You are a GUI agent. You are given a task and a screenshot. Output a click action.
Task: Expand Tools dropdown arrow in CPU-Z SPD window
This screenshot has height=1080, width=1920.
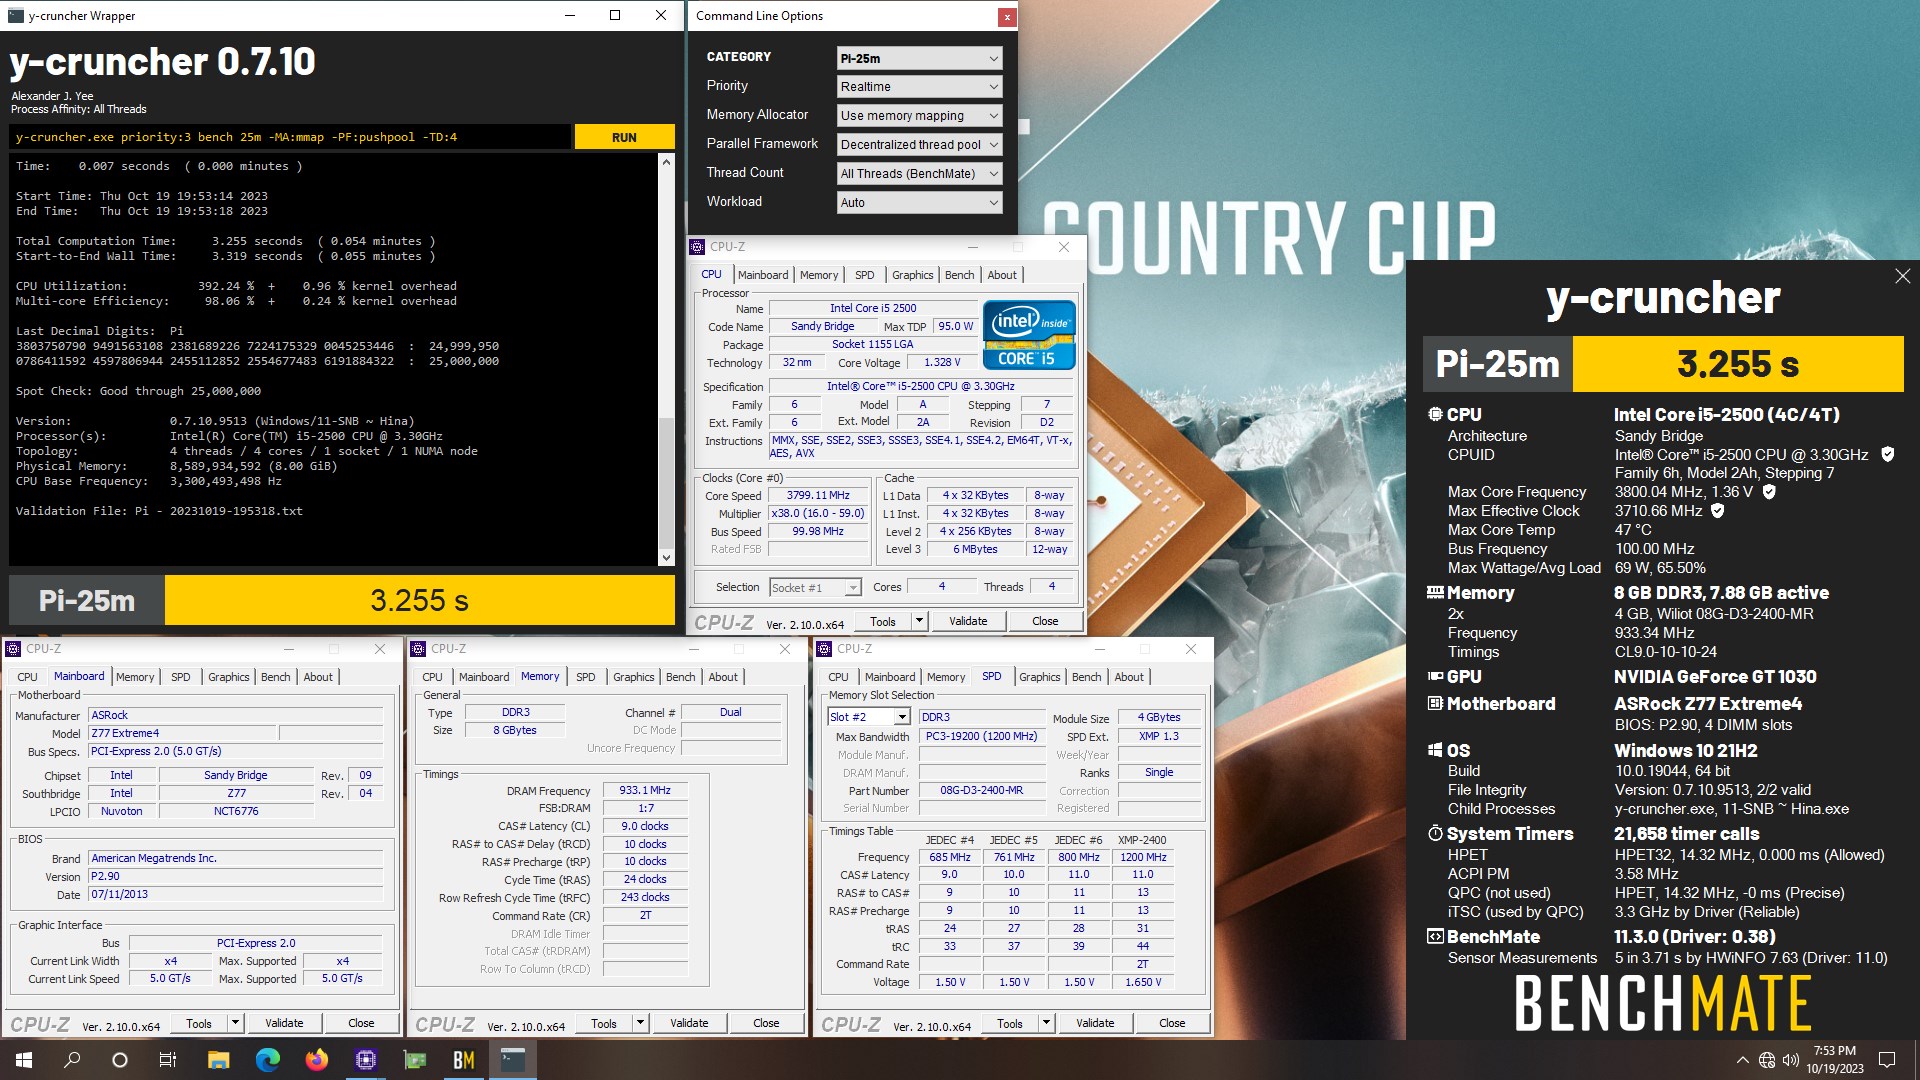[x=1046, y=1023]
